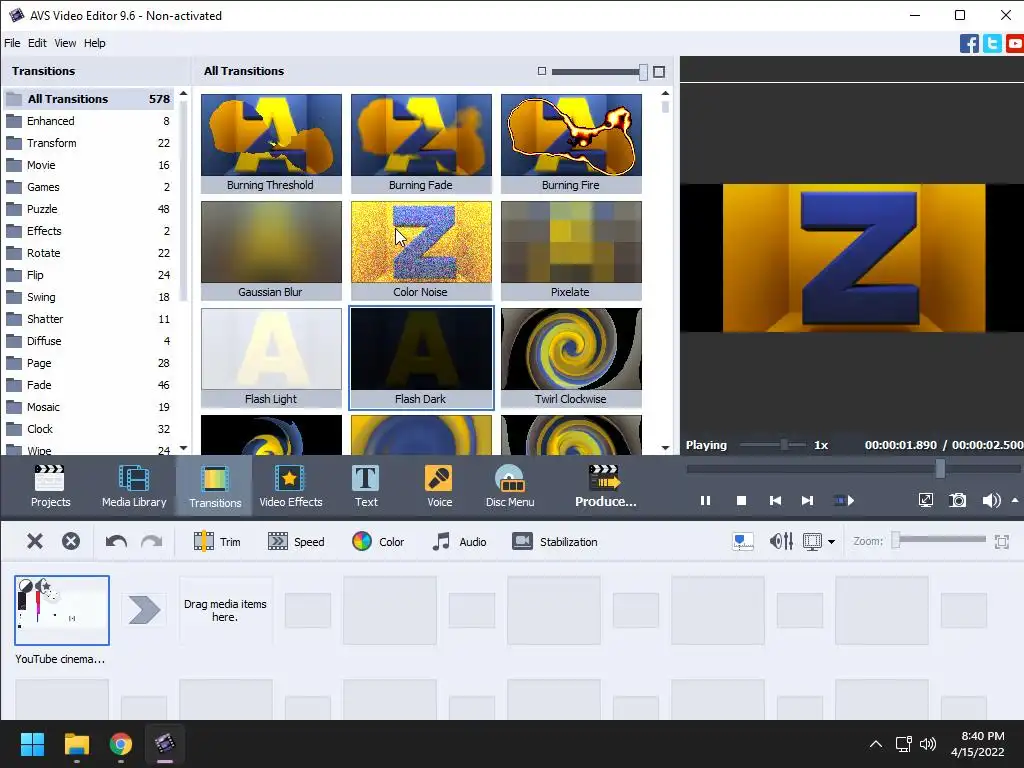Open the Color correction tool
The image size is (1024, 768).
point(377,541)
